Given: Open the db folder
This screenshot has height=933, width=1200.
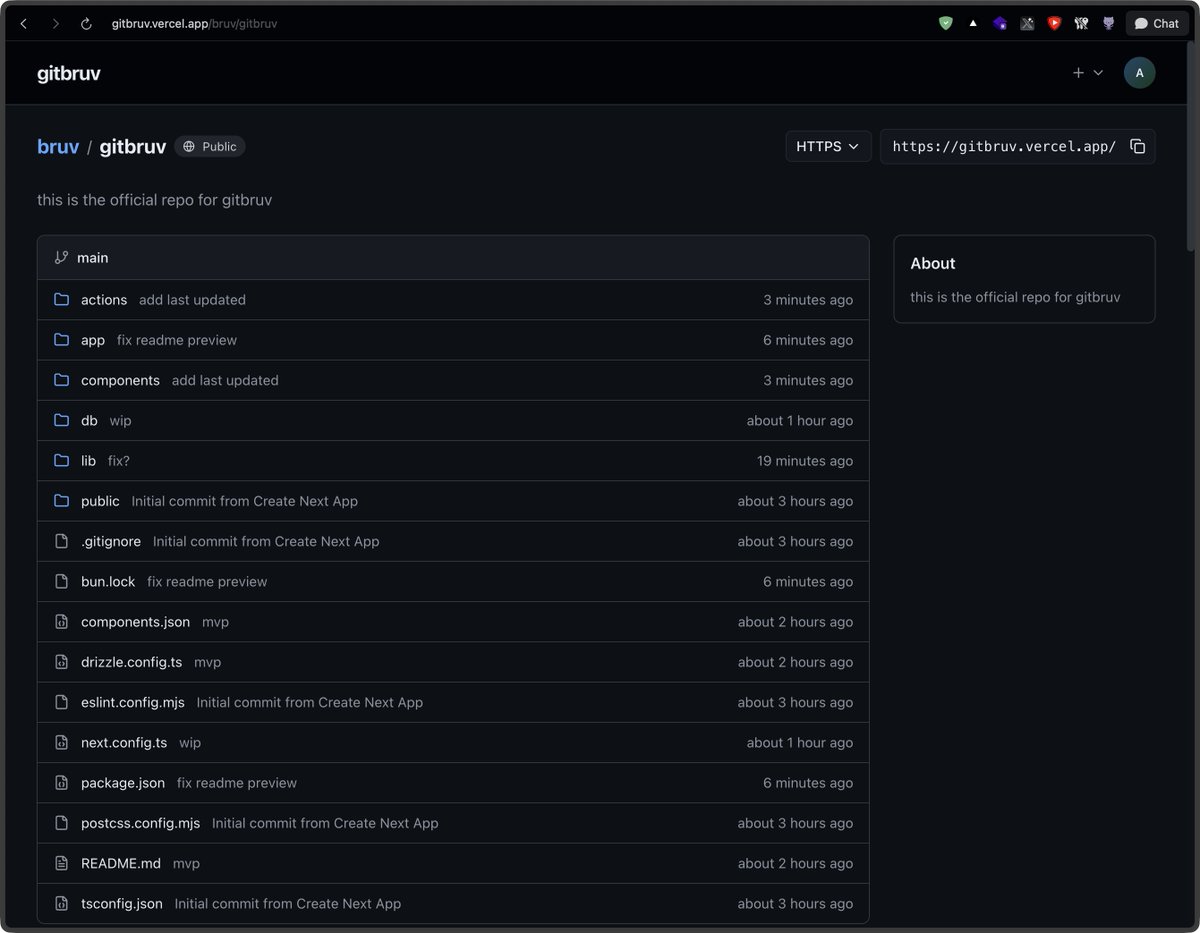Looking at the screenshot, I should pyautogui.click(x=89, y=421).
